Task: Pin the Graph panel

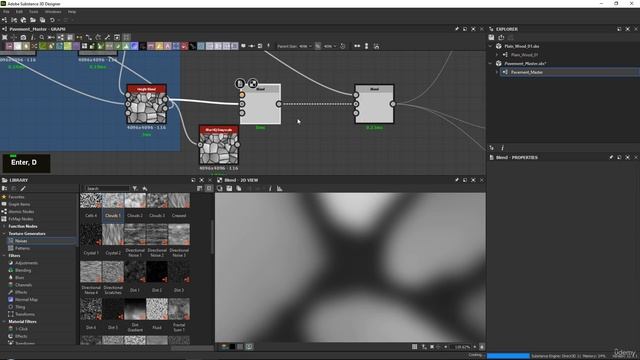Action: 457,29
